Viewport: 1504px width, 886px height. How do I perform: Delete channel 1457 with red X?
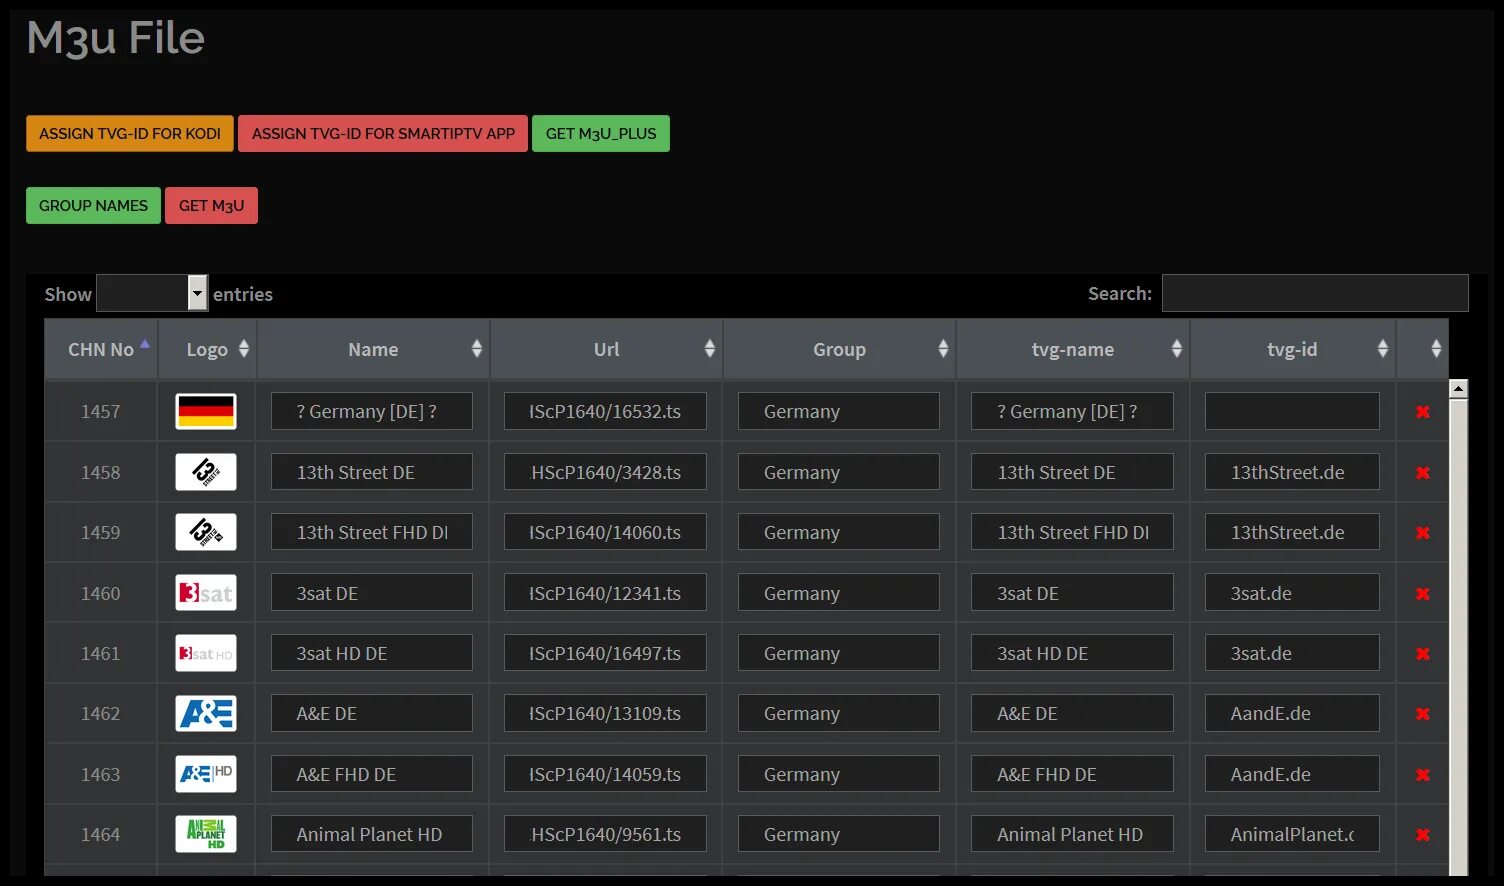(x=1422, y=412)
